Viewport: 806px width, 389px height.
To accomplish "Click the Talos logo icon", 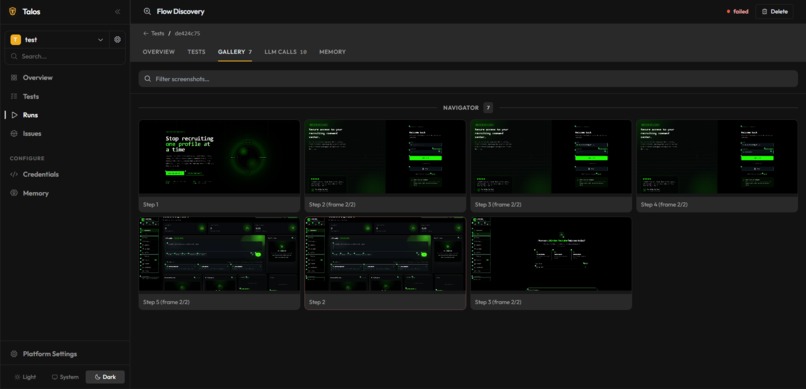I will (x=13, y=11).
